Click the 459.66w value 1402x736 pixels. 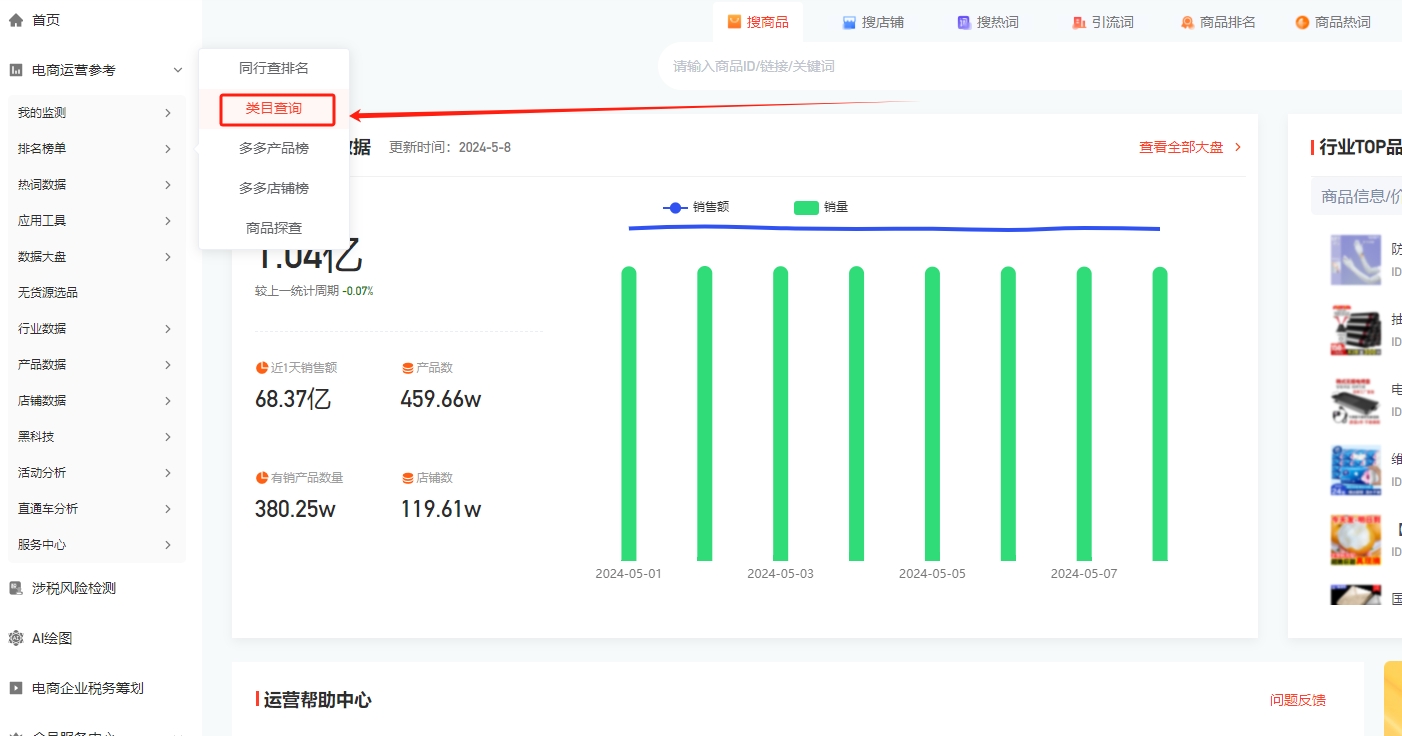(x=441, y=399)
